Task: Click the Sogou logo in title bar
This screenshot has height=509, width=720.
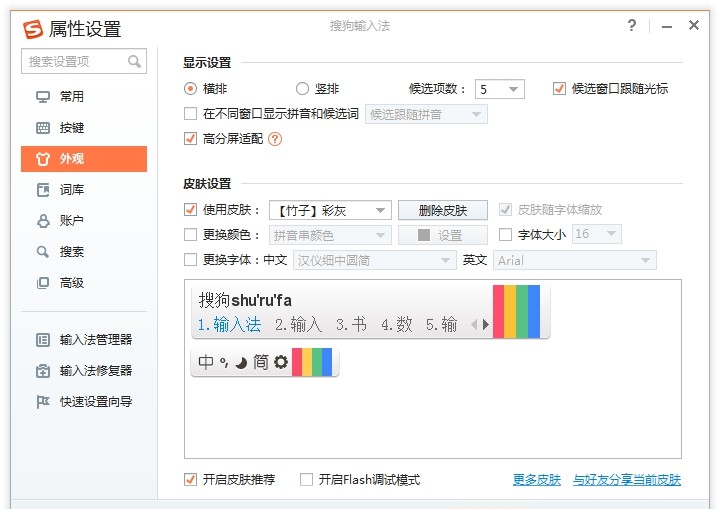Action: [33, 28]
